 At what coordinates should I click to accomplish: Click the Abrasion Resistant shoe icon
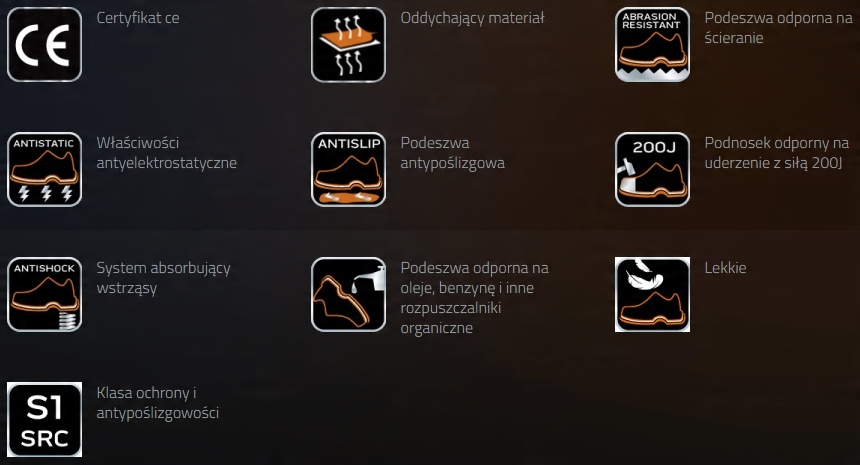pyautogui.click(x=652, y=44)
